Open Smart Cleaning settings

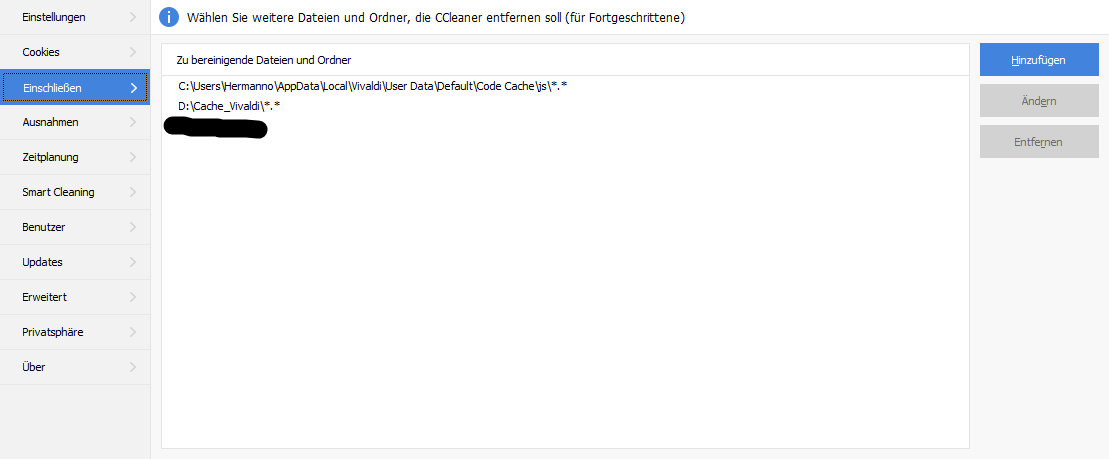tap(75, 192)
